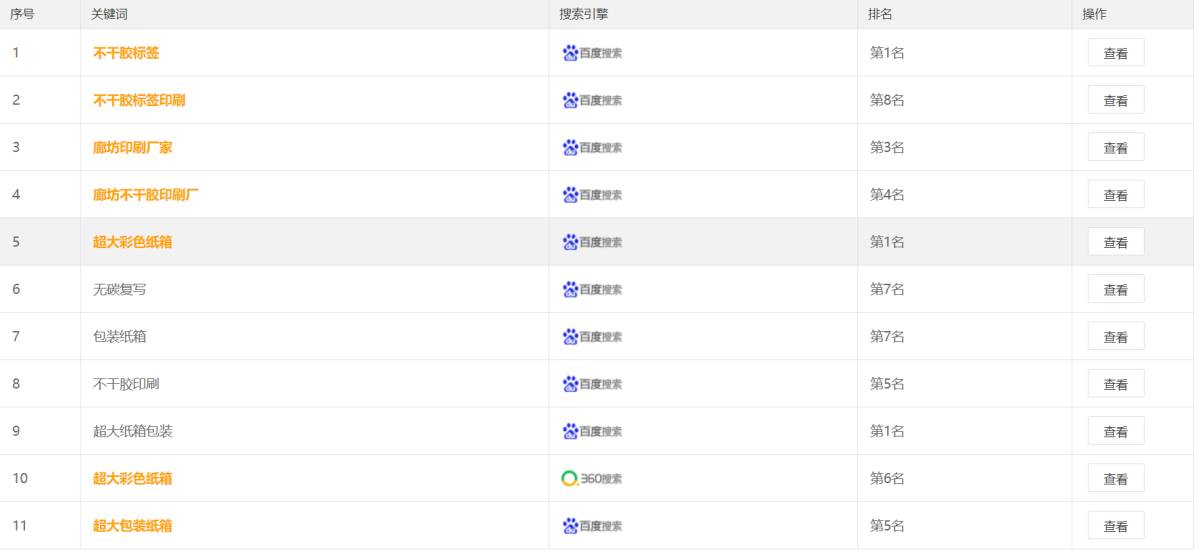Click the 关键词 column header
The height and width of the screenshot is (550, 1200).
(109, 14)
